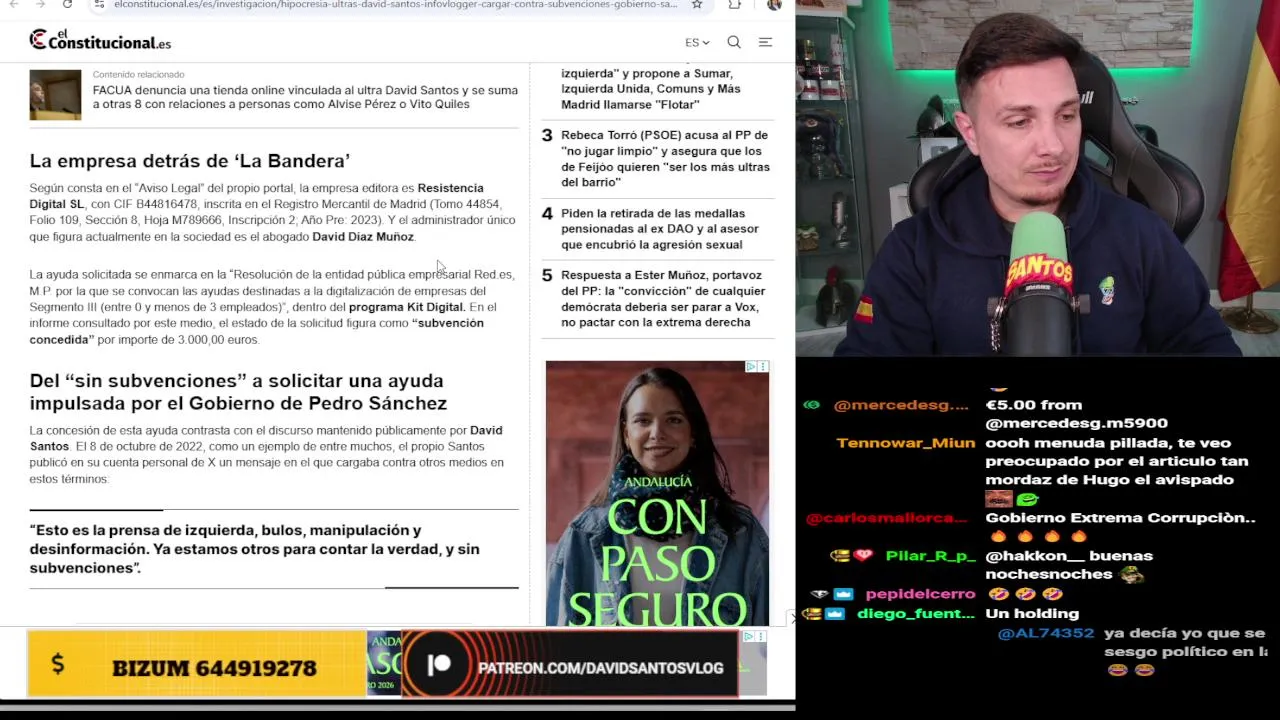Screen dimensions: 1280x720
Task: Open the options dots on sidebar ad
Action: (x=764, y=367)
